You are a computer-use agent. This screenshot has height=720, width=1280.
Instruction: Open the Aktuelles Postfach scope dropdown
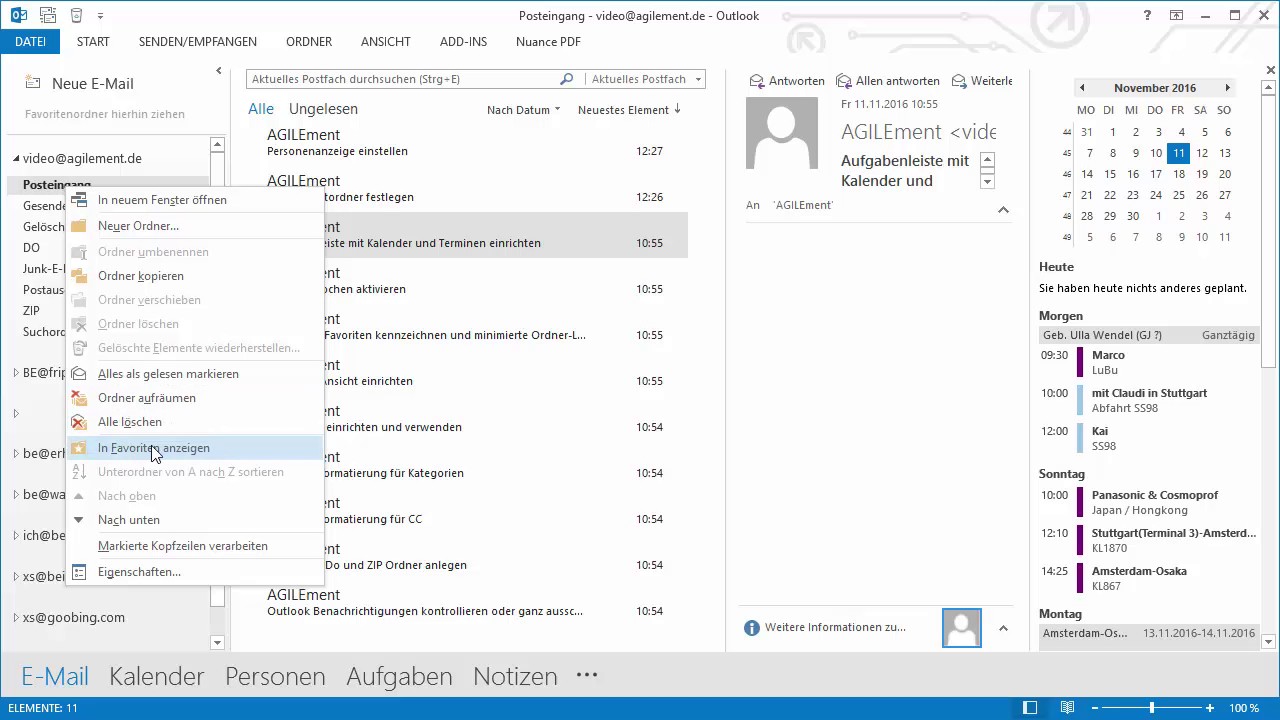pos(645,79)
